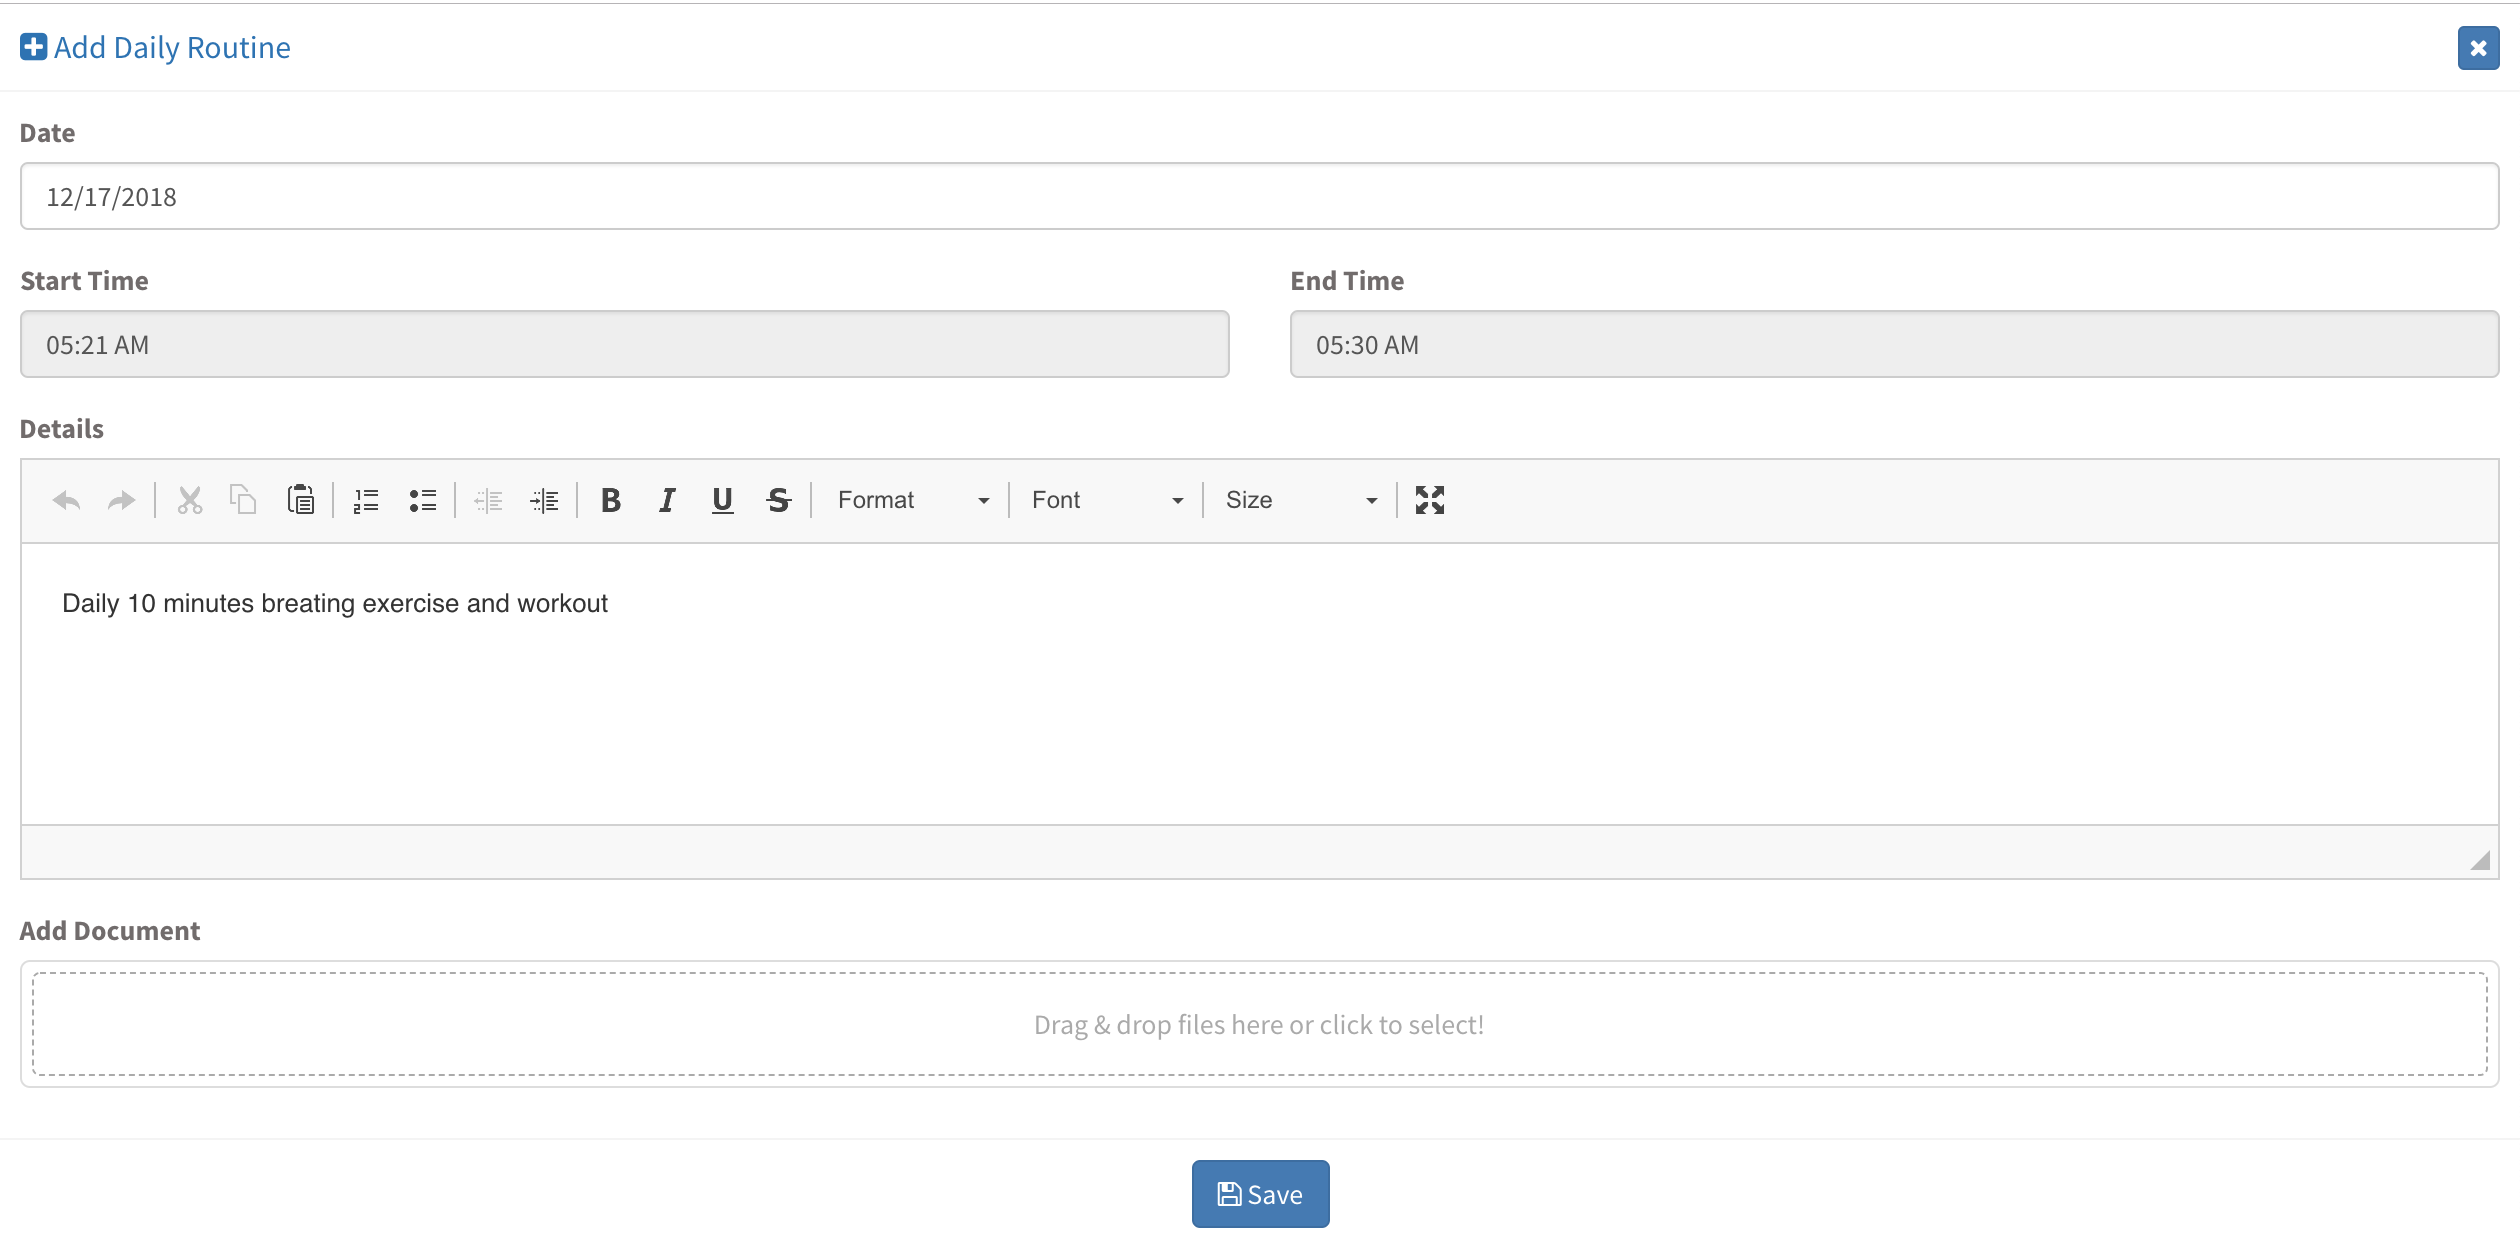Image resolution: width=2520 pixels, height=1252 pixels.
Task: Maximize the editor with fullscreen icon
Action: [x=1429, y=500]
